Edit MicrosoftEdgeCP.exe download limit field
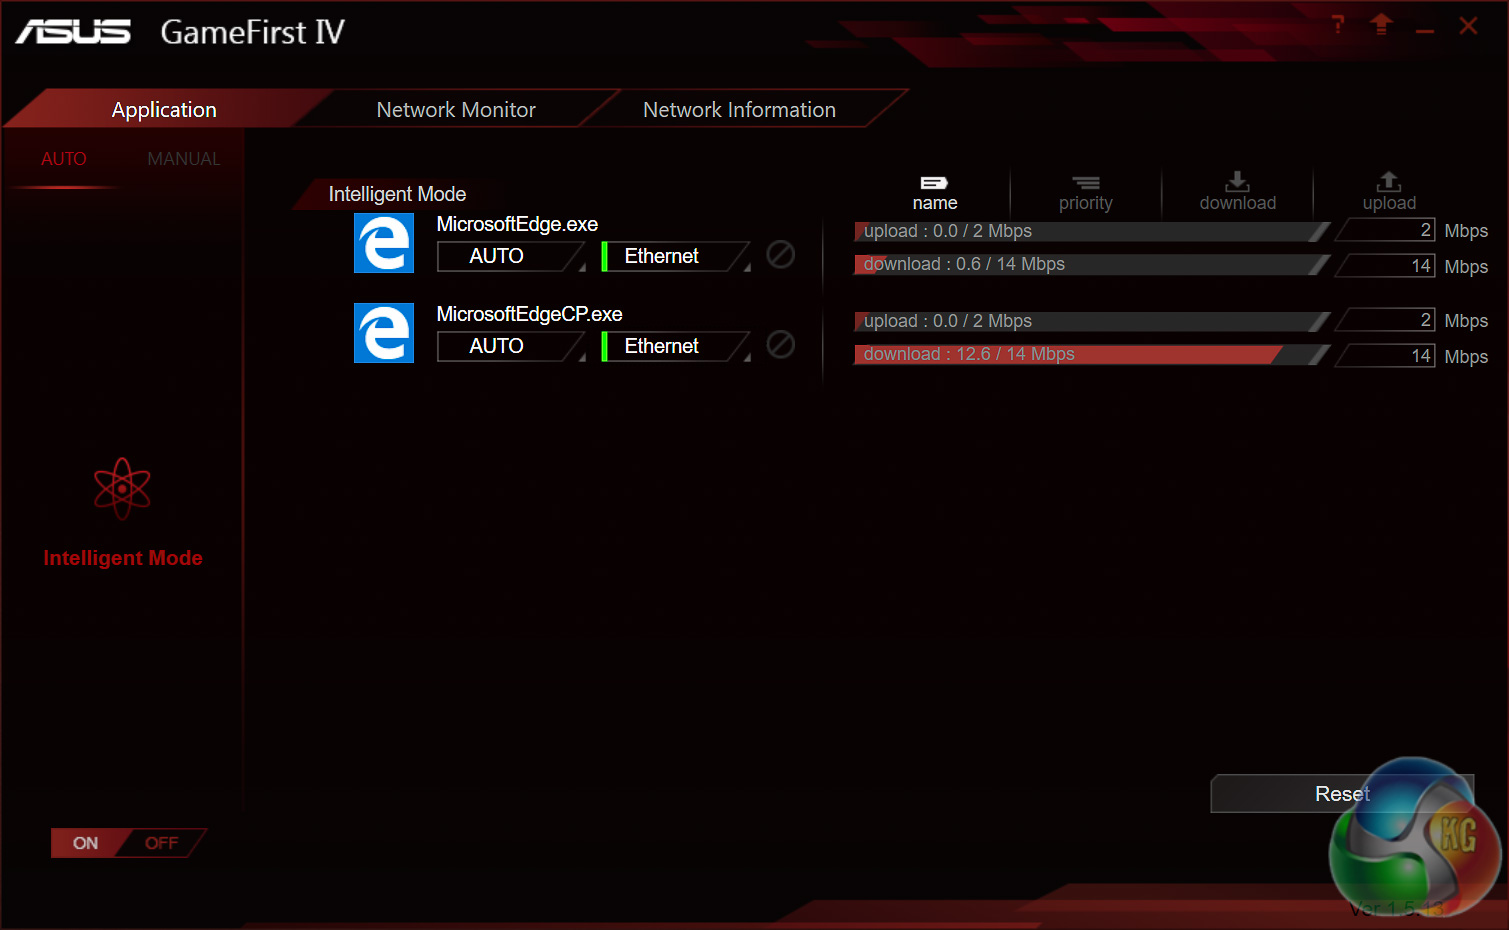The height and width of the screenshot is (930, 1509). [x=1385, y=356]
